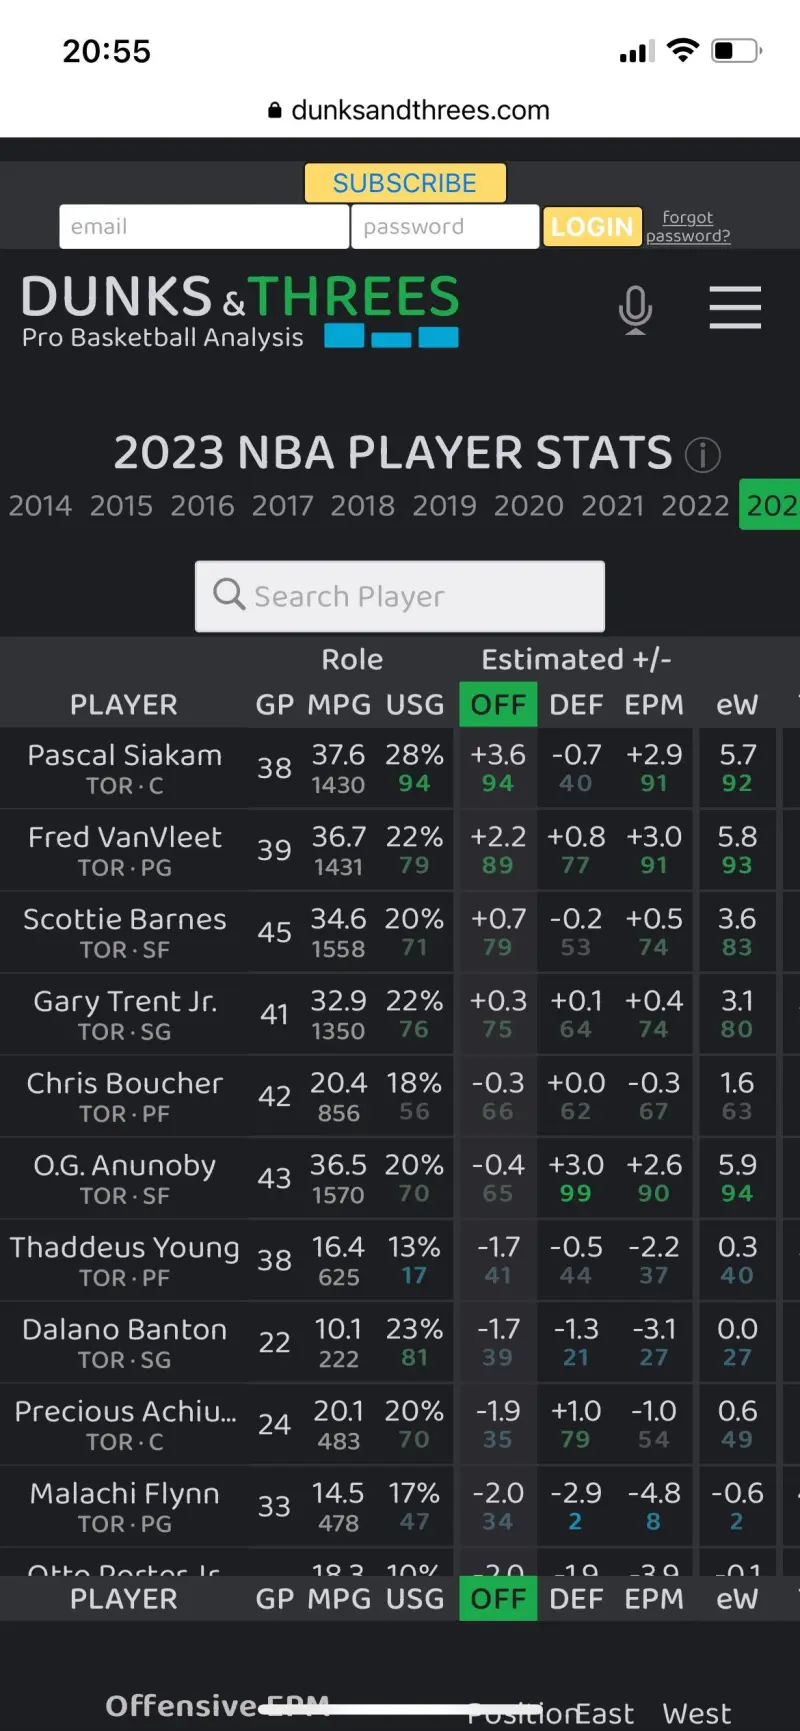Switch to the 2022 season tab
The height and width of the screenshot is (1731, 800).
(x=695, y=505)
